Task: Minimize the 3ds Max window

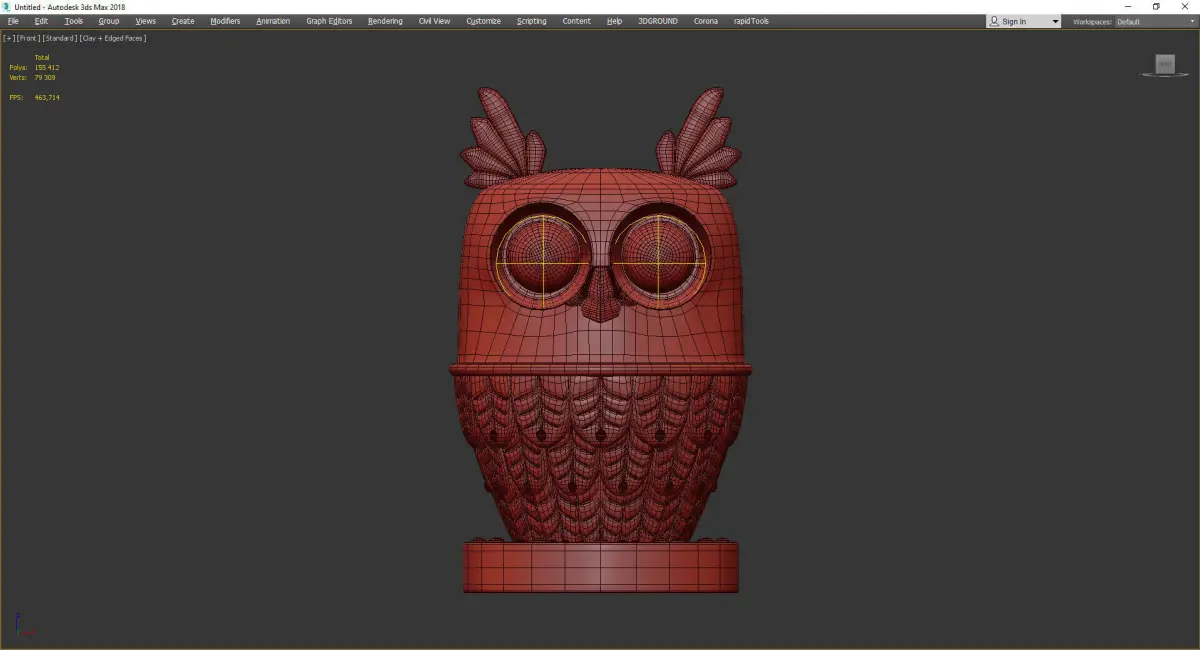Action: click(1129, 7)
